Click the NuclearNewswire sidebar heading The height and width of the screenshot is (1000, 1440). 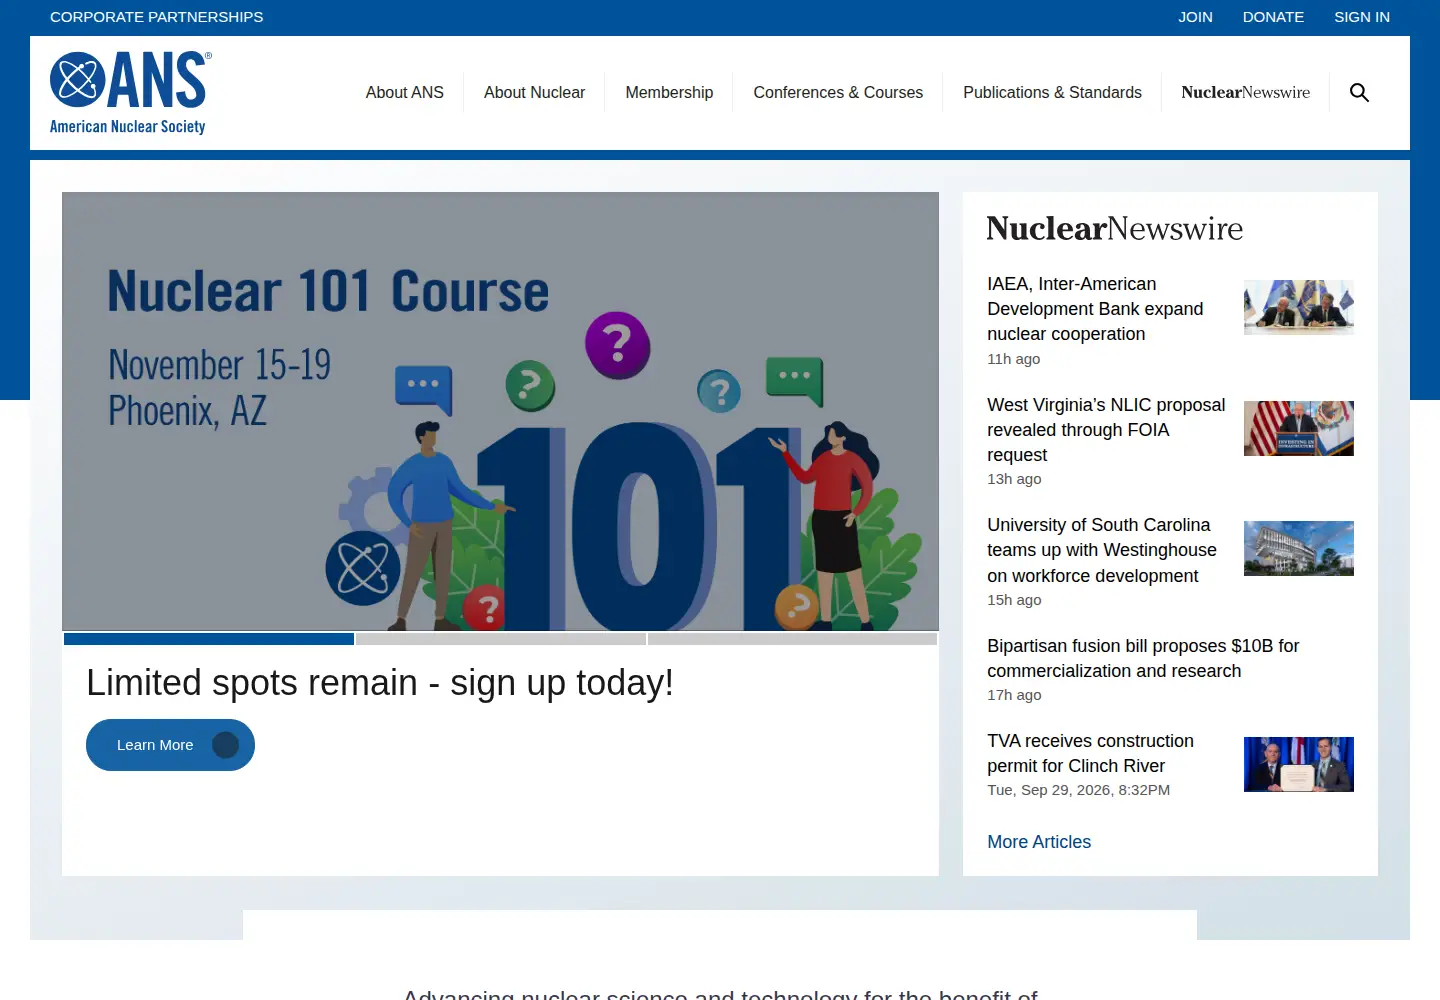pos(1114,228)
